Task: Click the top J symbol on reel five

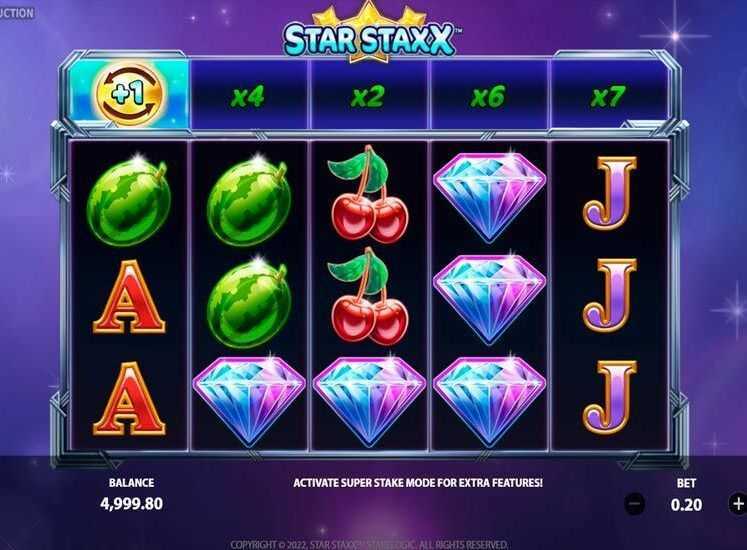Action: [610, 193]
